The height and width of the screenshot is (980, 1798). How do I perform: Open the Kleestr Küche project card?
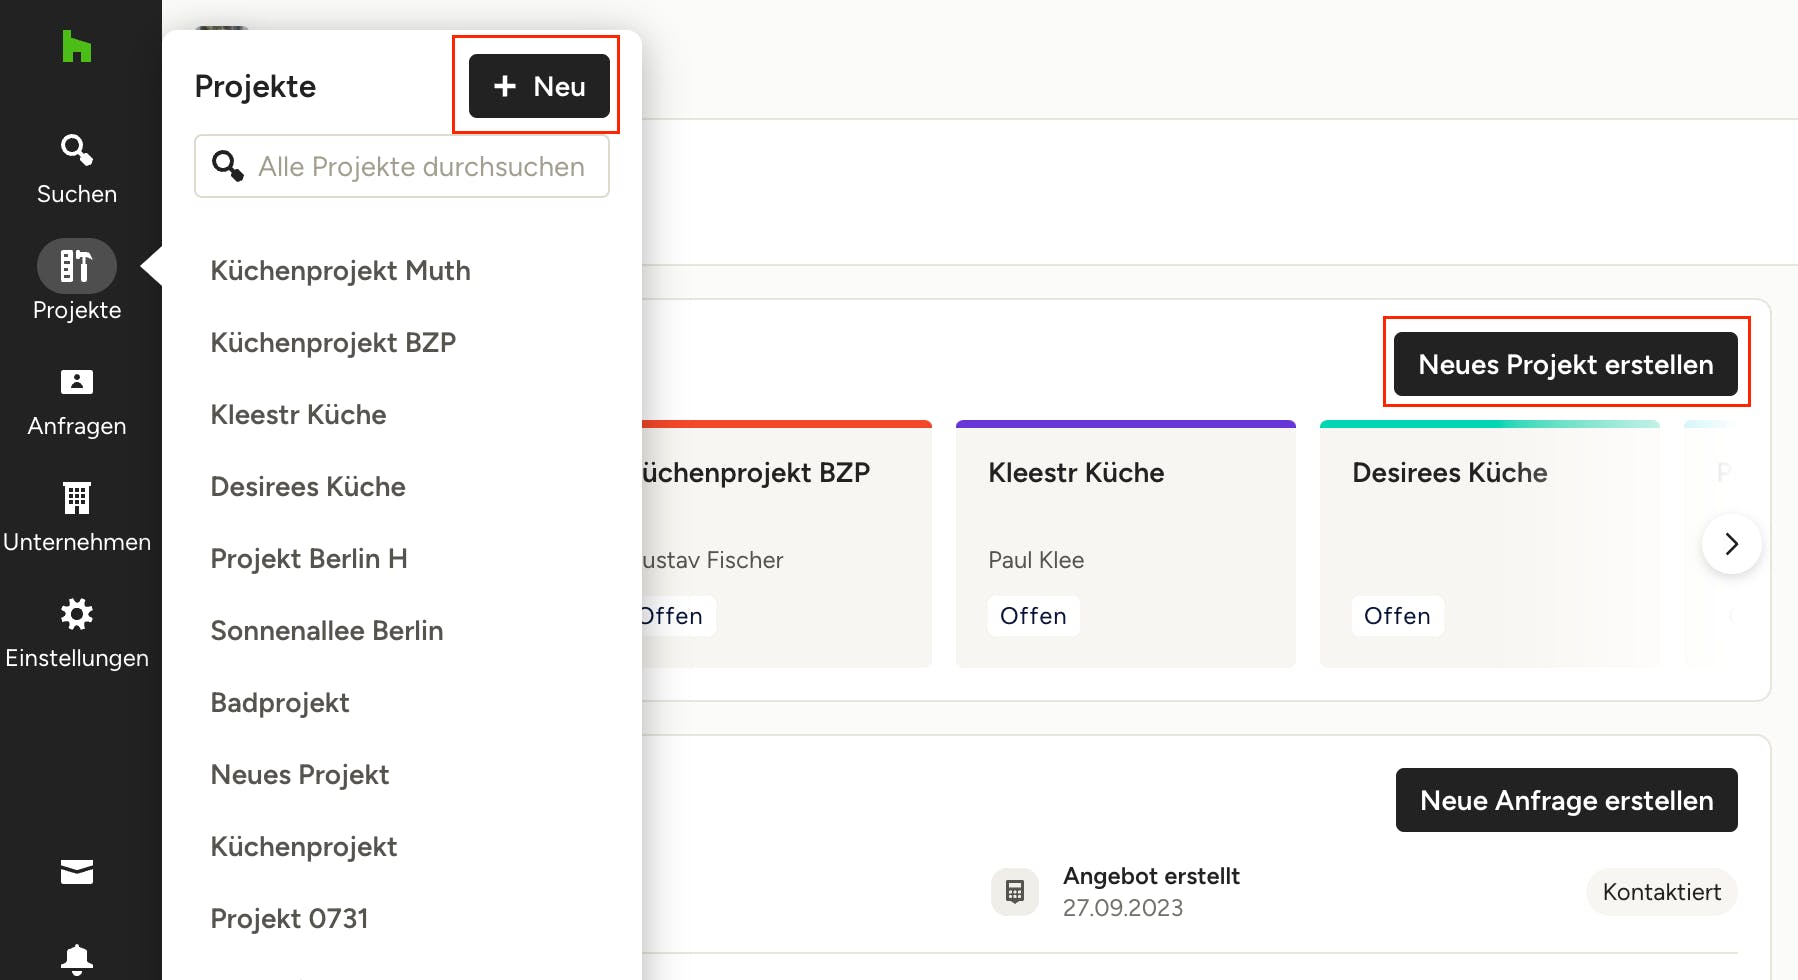point(1126,544)
